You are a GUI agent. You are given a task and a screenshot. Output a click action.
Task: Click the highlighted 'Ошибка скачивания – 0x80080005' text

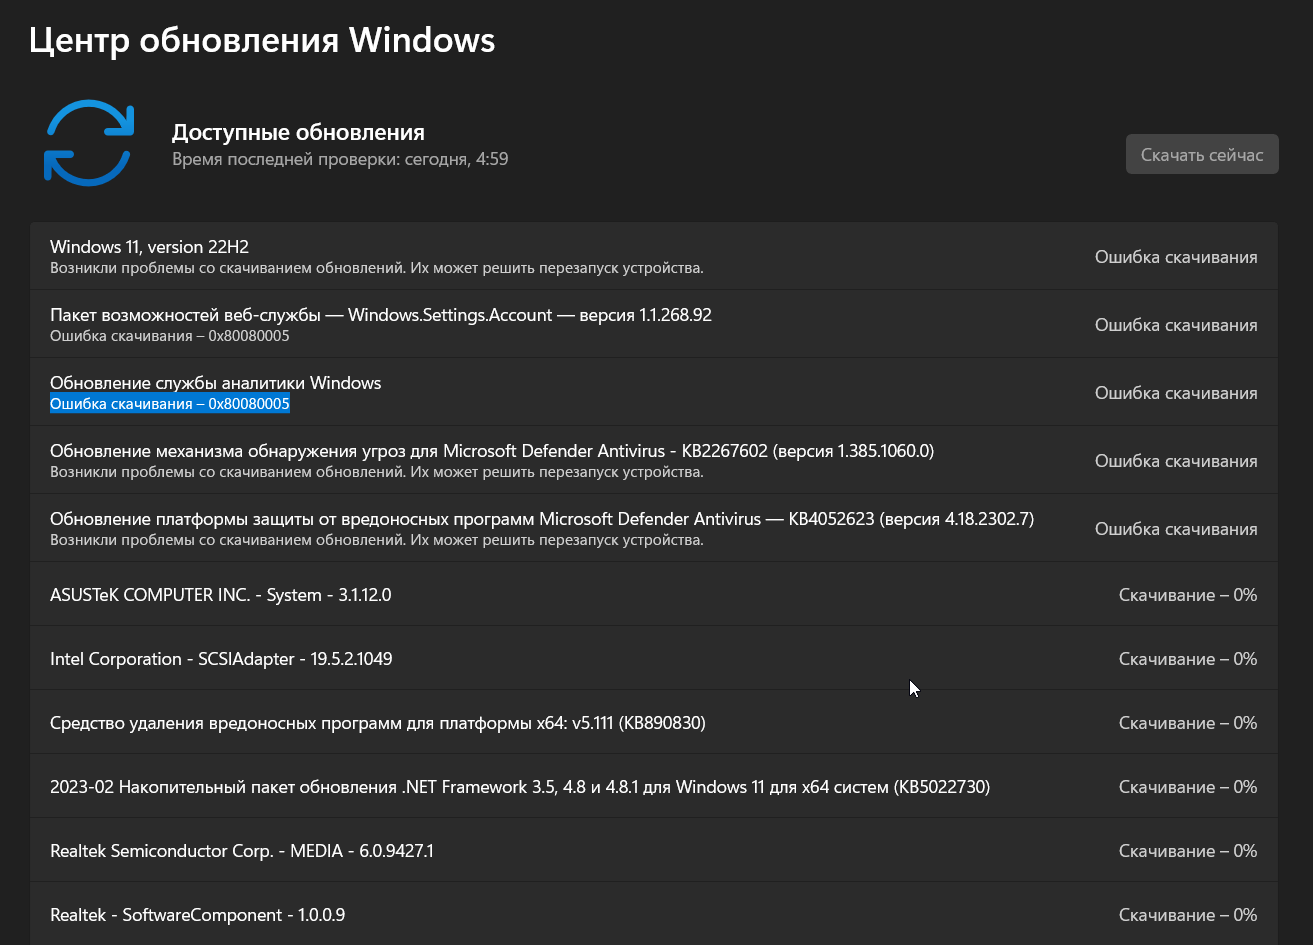[x=170, y=404]
